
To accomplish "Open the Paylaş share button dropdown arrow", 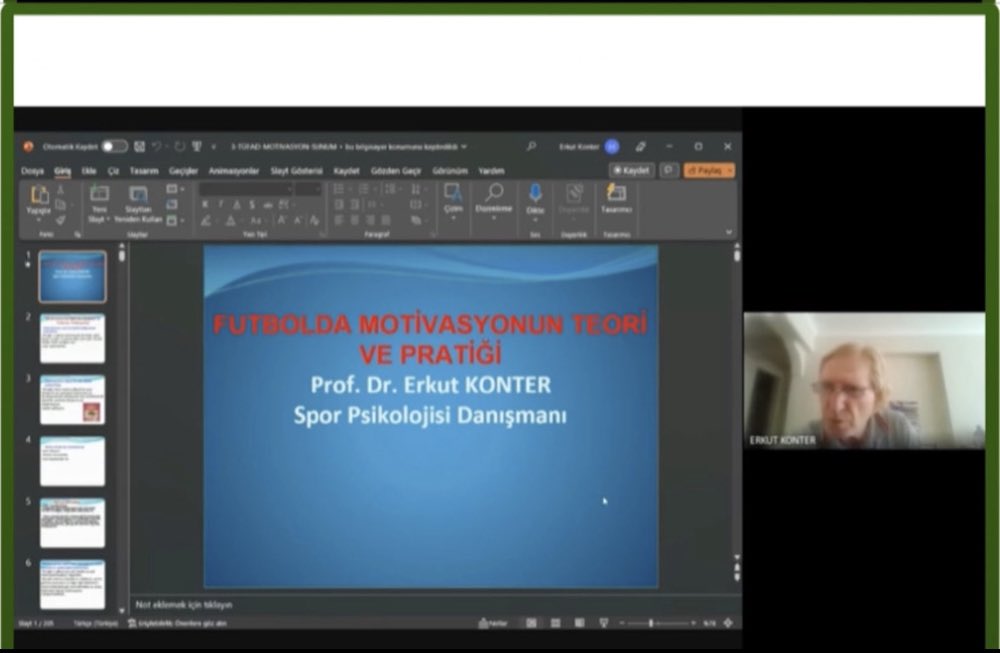I will coord(730,171).
